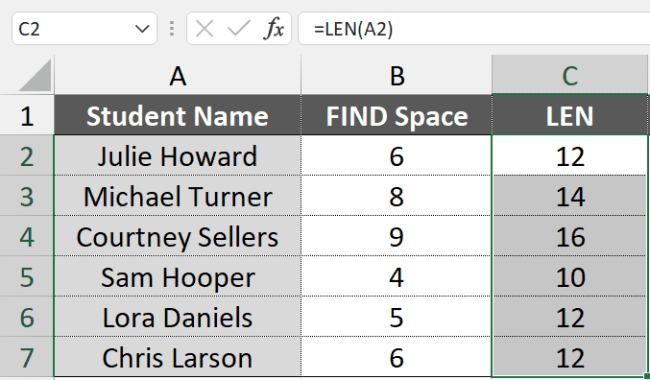Click the Insert Function fx icon
This screenshot has width=650, height=380.
coord(274,29)
